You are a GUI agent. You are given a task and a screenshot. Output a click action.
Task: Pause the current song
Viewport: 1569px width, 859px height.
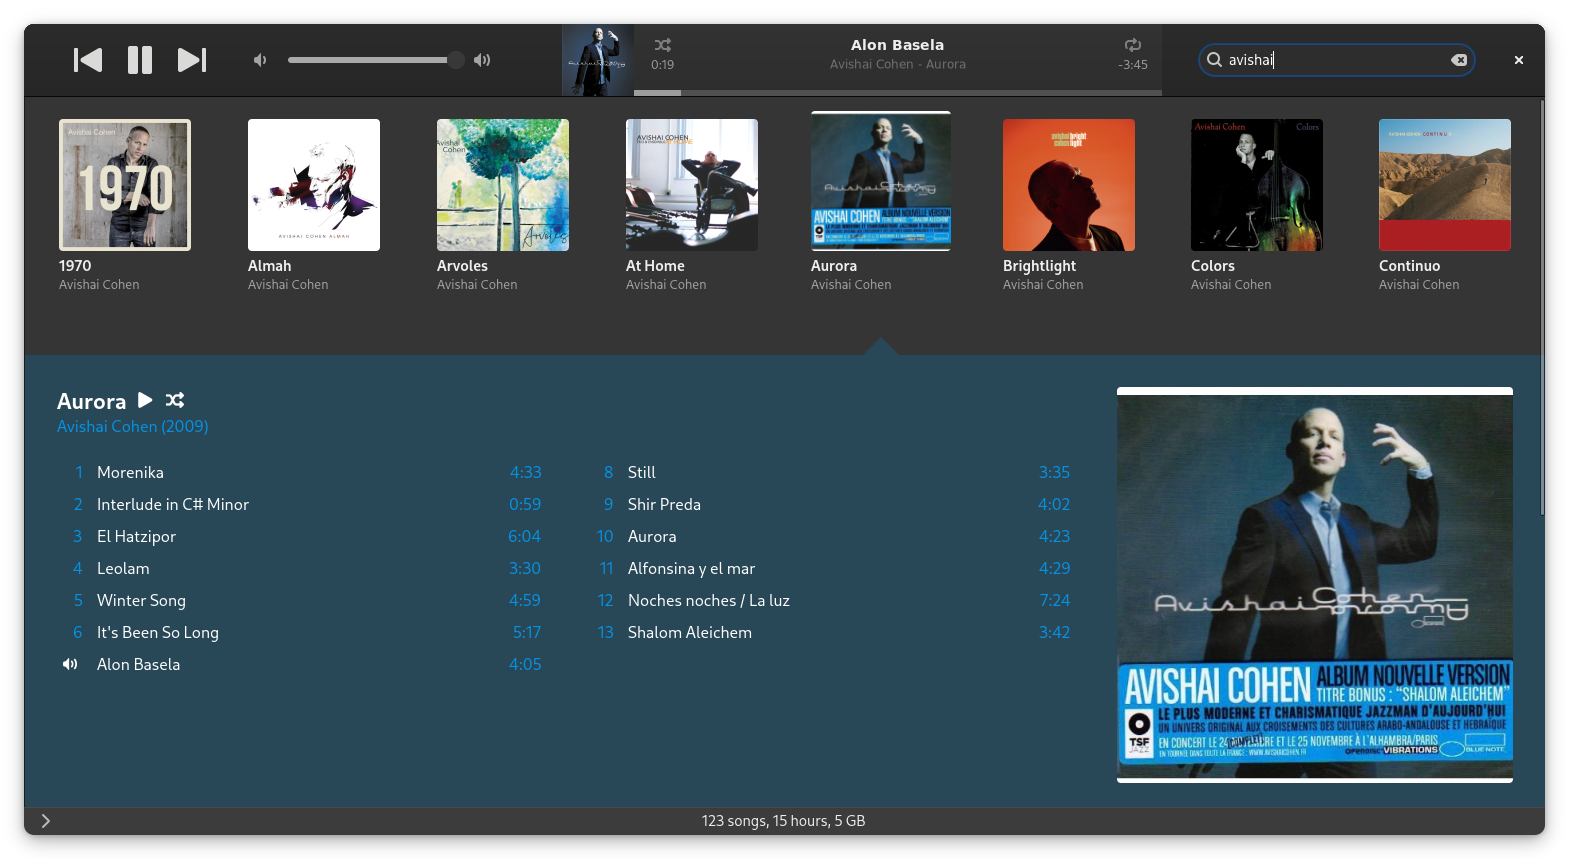(x=140, y=60)
